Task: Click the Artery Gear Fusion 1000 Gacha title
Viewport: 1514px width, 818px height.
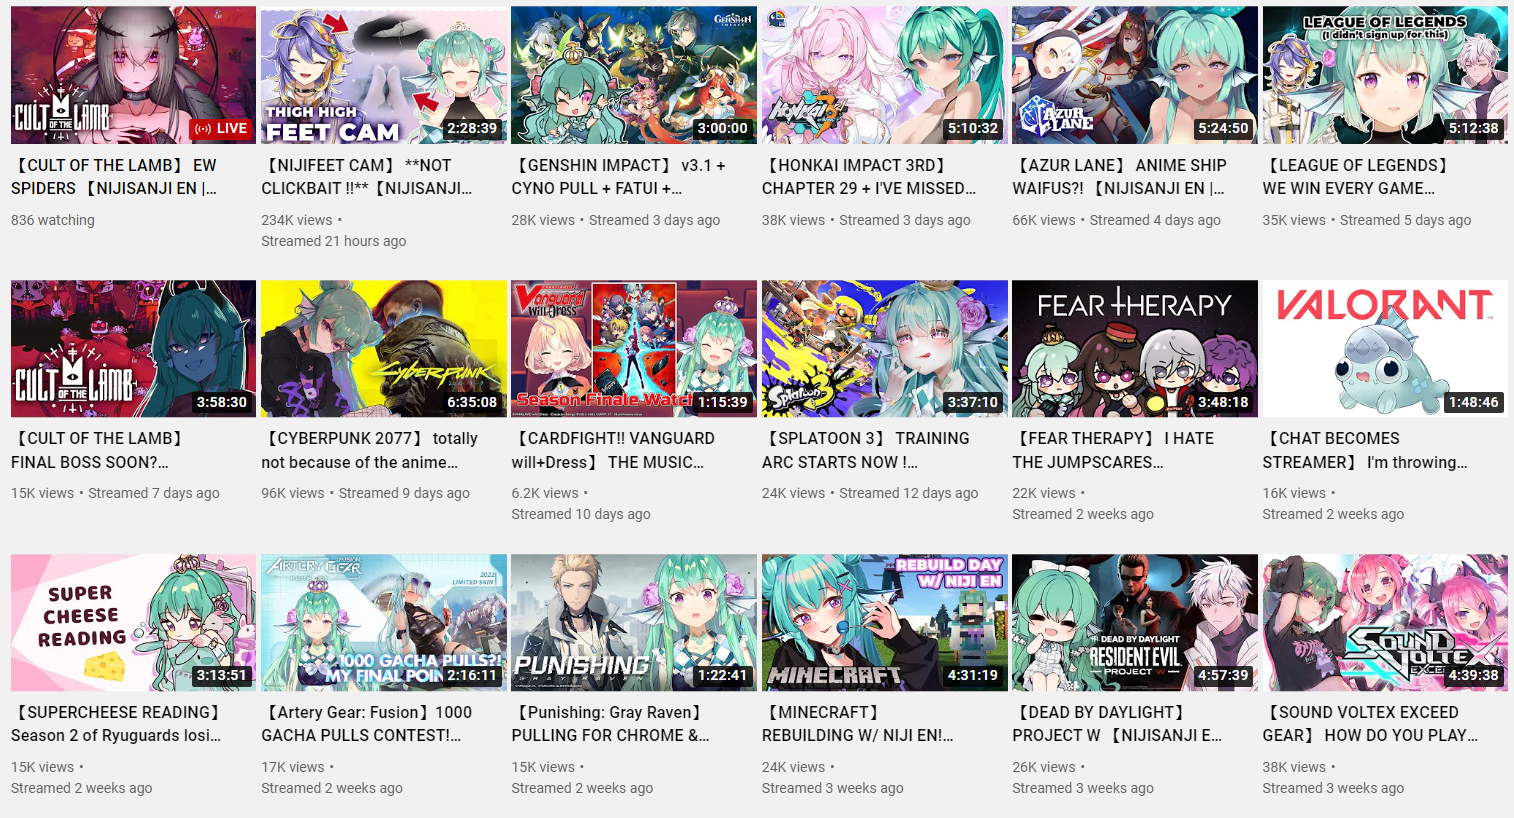Action: pos(367,723)
